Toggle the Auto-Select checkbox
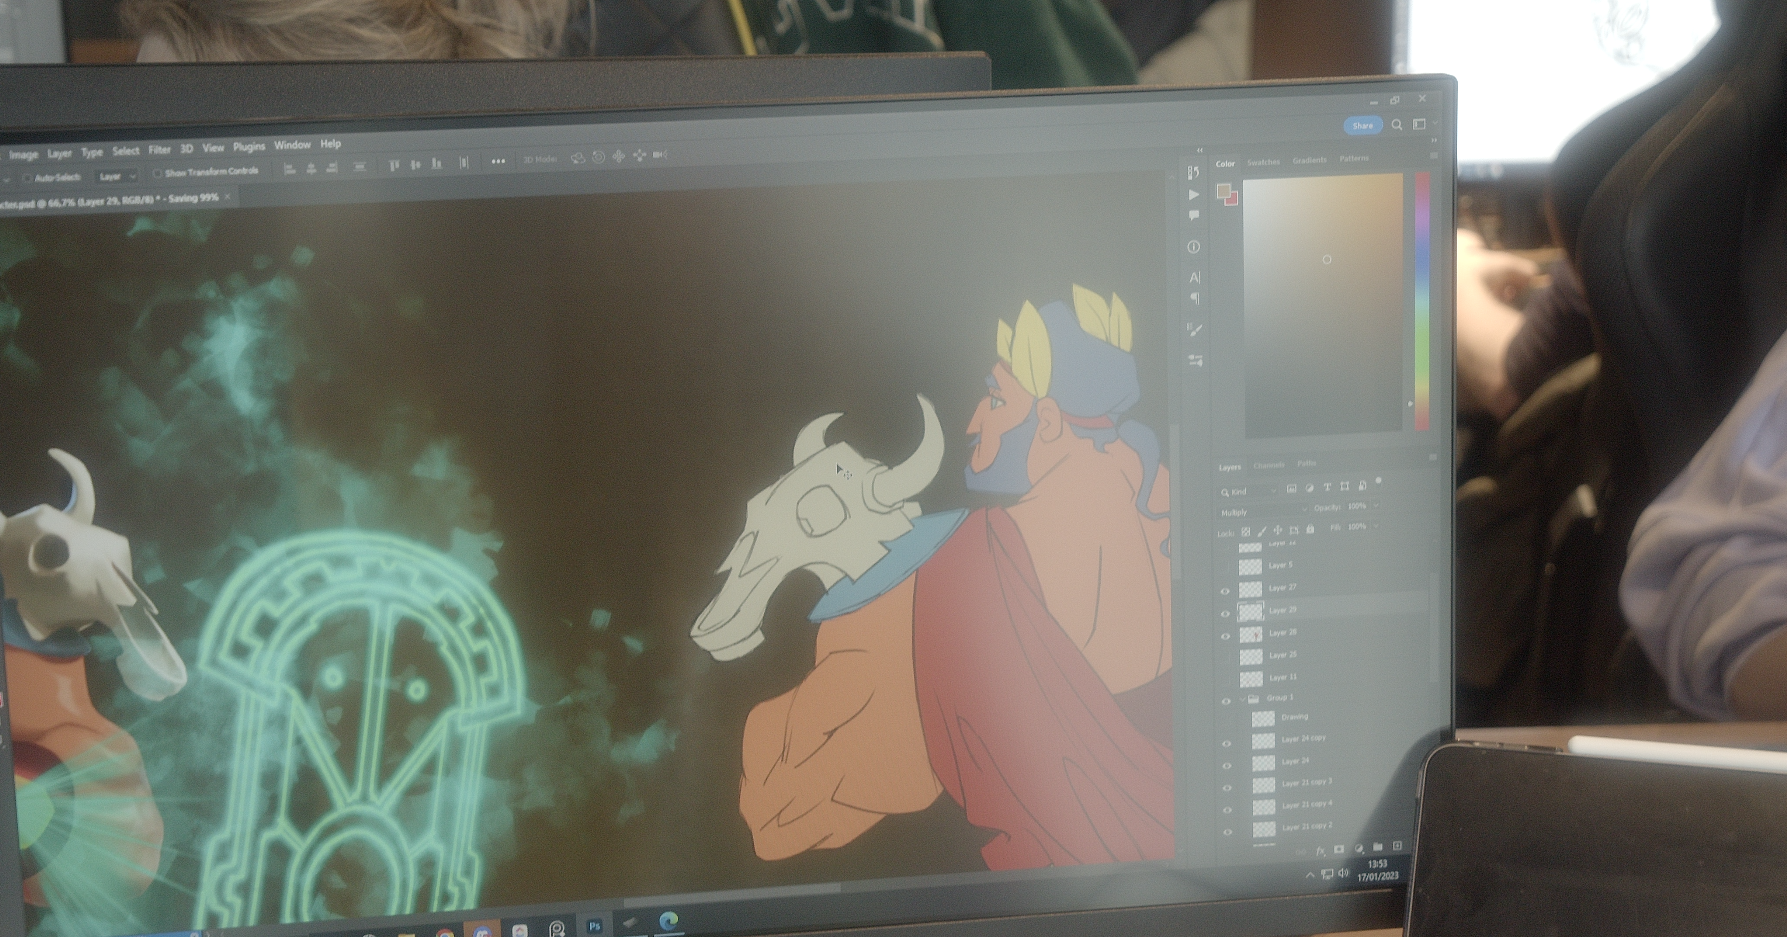Viewport: 1787px width, 937px height. [x=27, y=179]
